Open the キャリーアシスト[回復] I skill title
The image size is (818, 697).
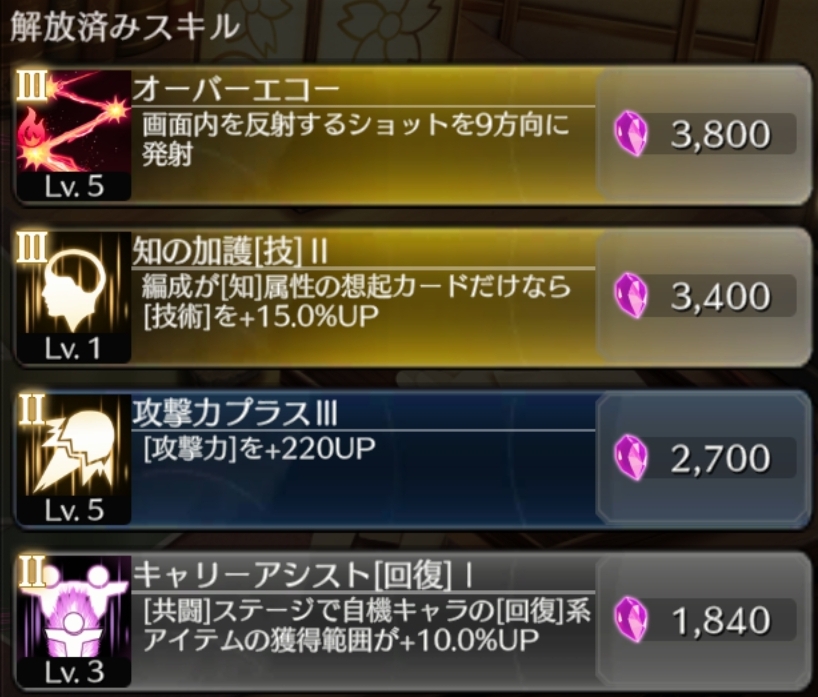304,575
